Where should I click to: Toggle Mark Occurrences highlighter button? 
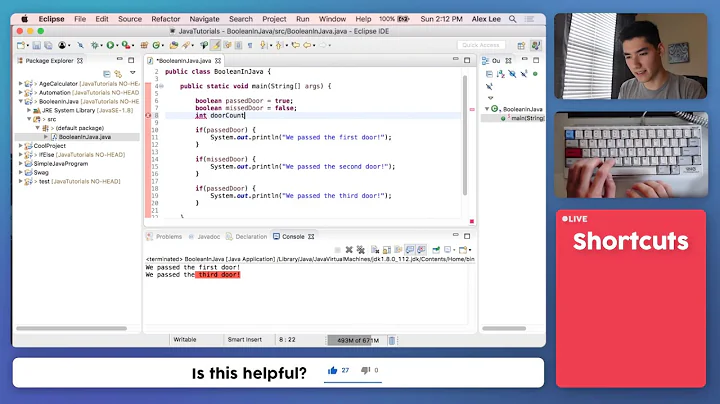pos(215,45)
